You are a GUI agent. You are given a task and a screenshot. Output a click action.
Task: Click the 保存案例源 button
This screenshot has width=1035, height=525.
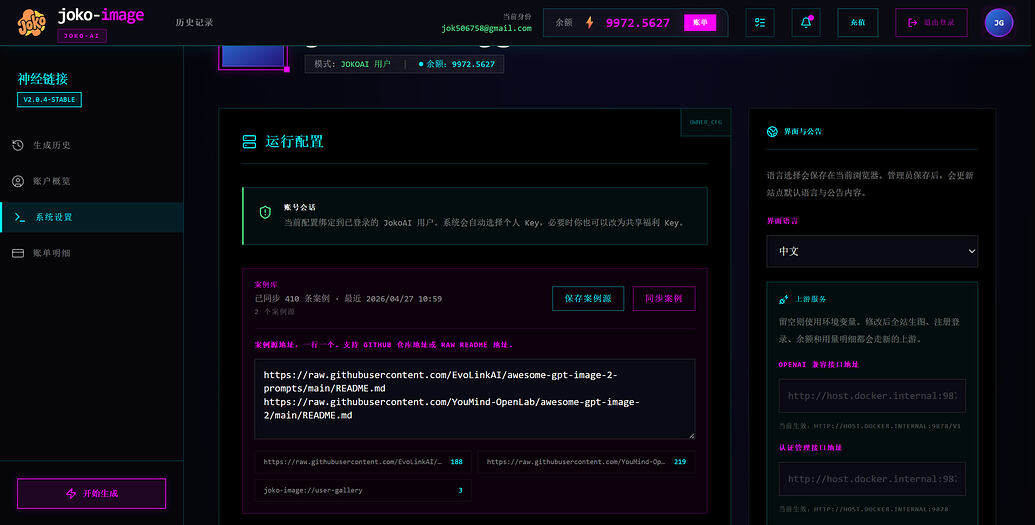pos(587,298)
